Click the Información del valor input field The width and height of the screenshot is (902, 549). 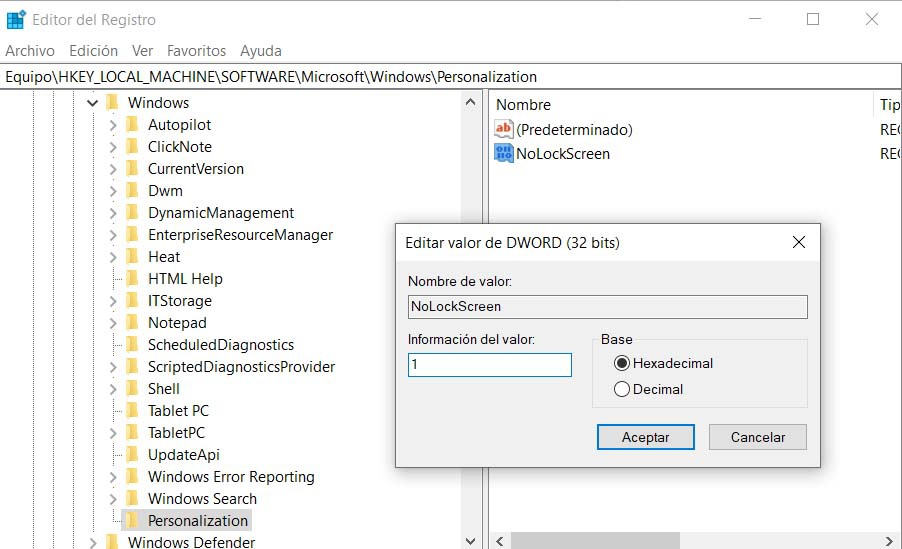coord(490,364)
